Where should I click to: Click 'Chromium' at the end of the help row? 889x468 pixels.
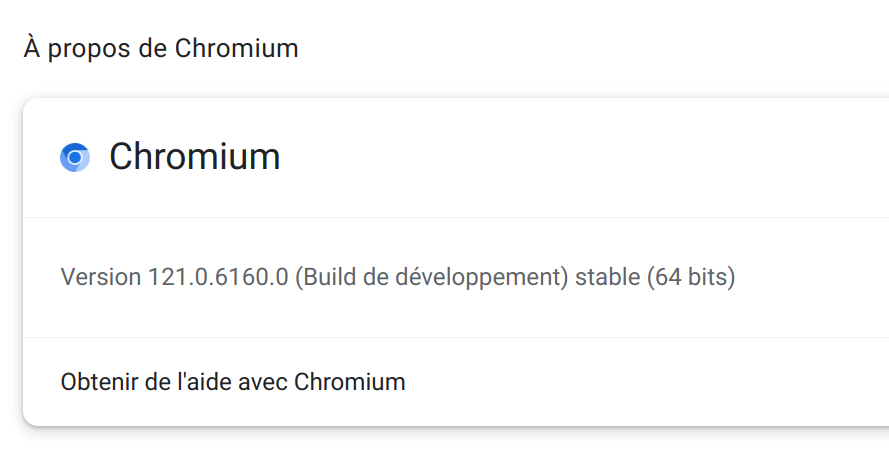350,382
